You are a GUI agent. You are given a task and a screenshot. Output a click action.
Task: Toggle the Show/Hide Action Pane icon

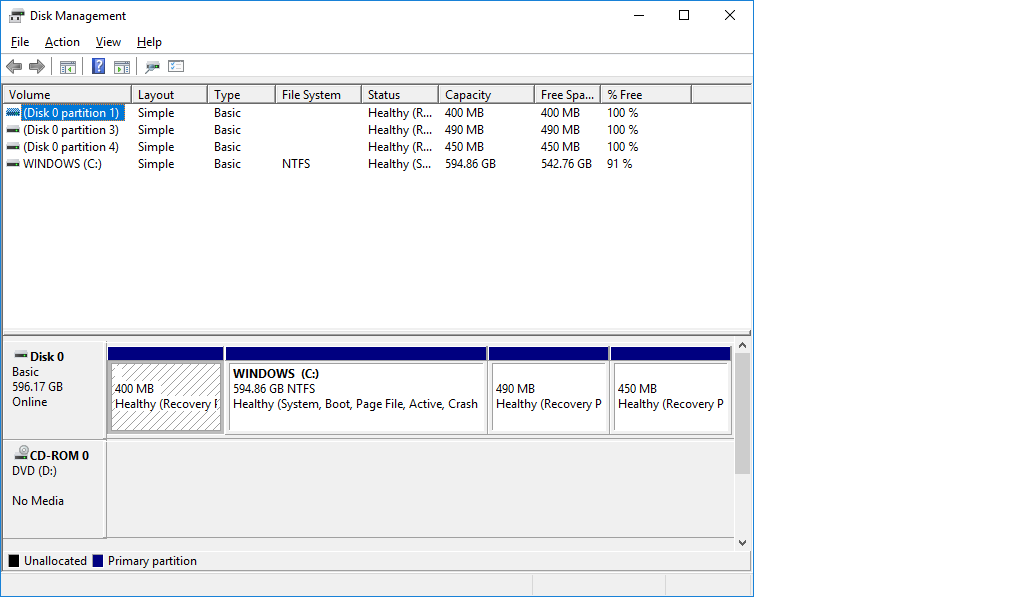click(x=122, y=67)
